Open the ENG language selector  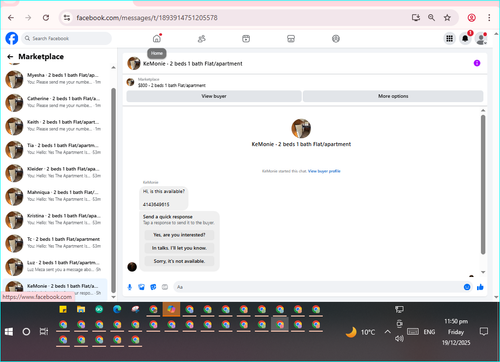pos(429,332)
